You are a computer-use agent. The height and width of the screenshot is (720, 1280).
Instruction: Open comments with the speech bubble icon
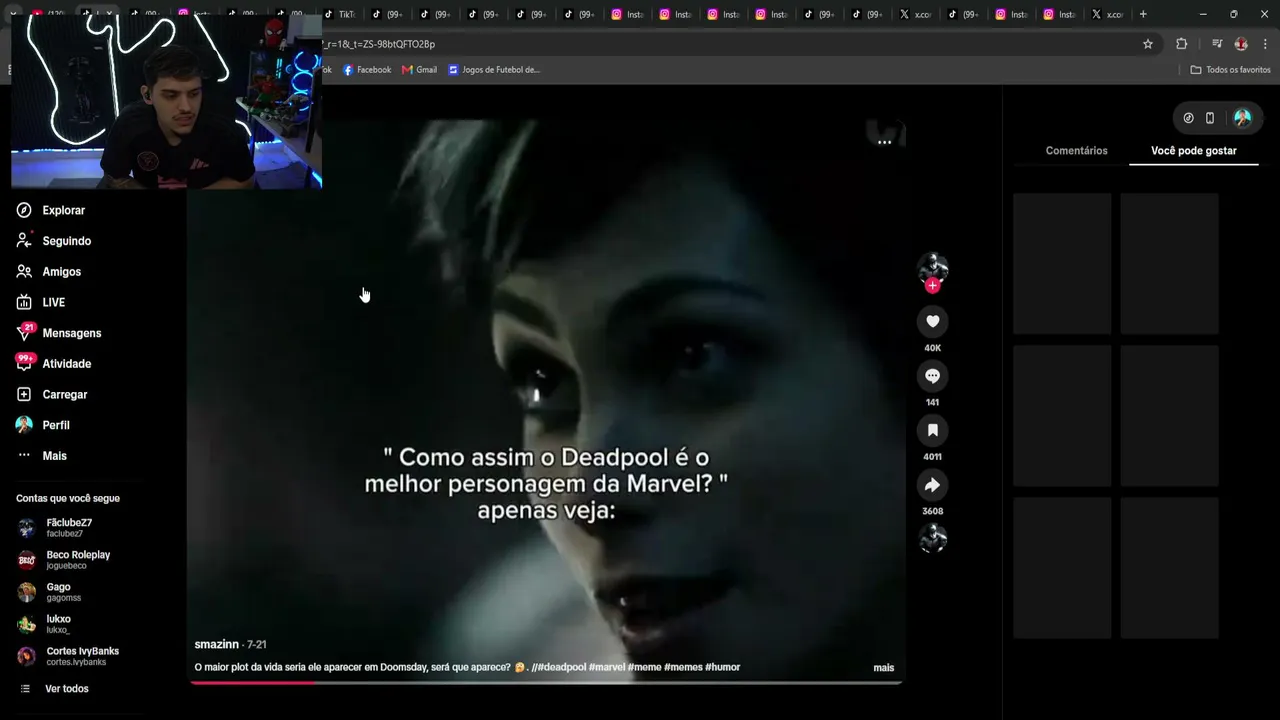point(932,376)
